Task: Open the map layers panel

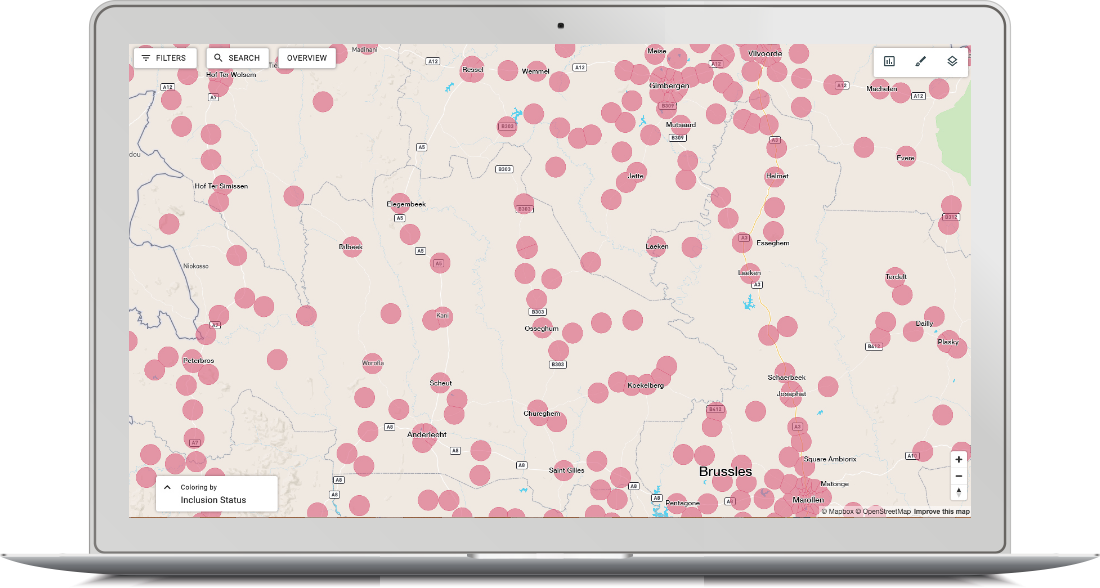Action: point(952,61)
